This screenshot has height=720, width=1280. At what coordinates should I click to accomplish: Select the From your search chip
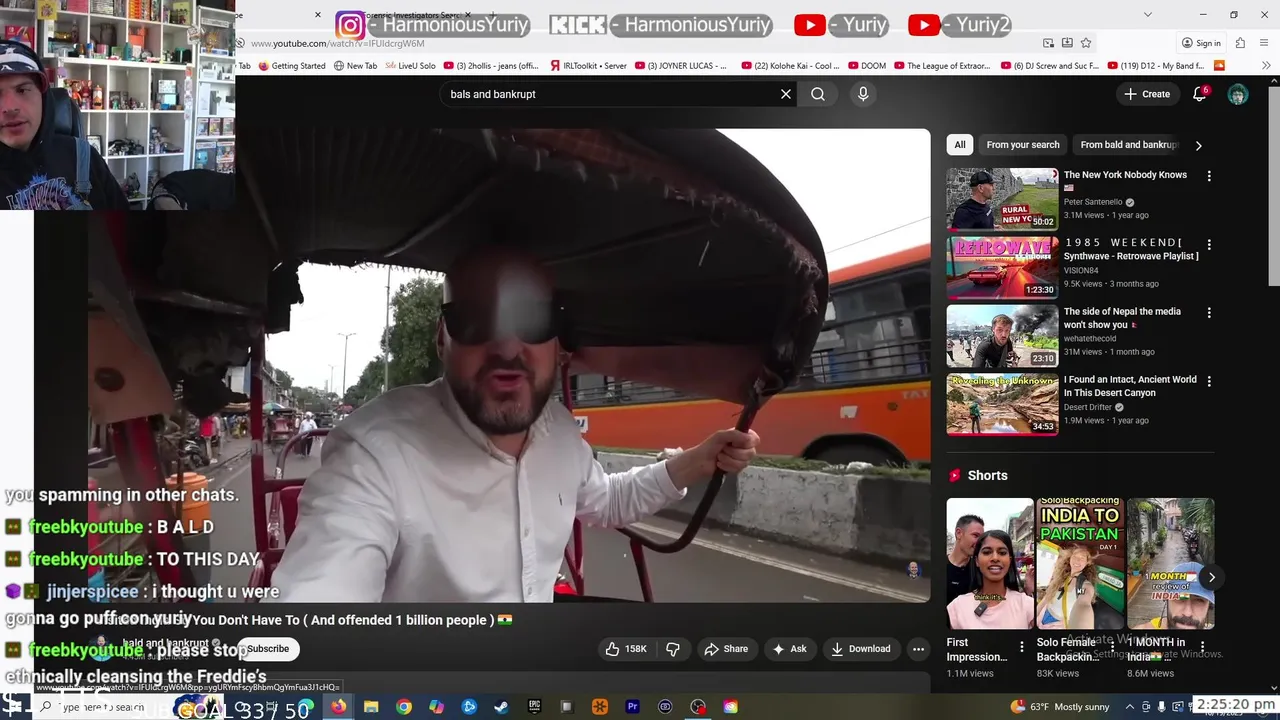(x=1023, y=145)
